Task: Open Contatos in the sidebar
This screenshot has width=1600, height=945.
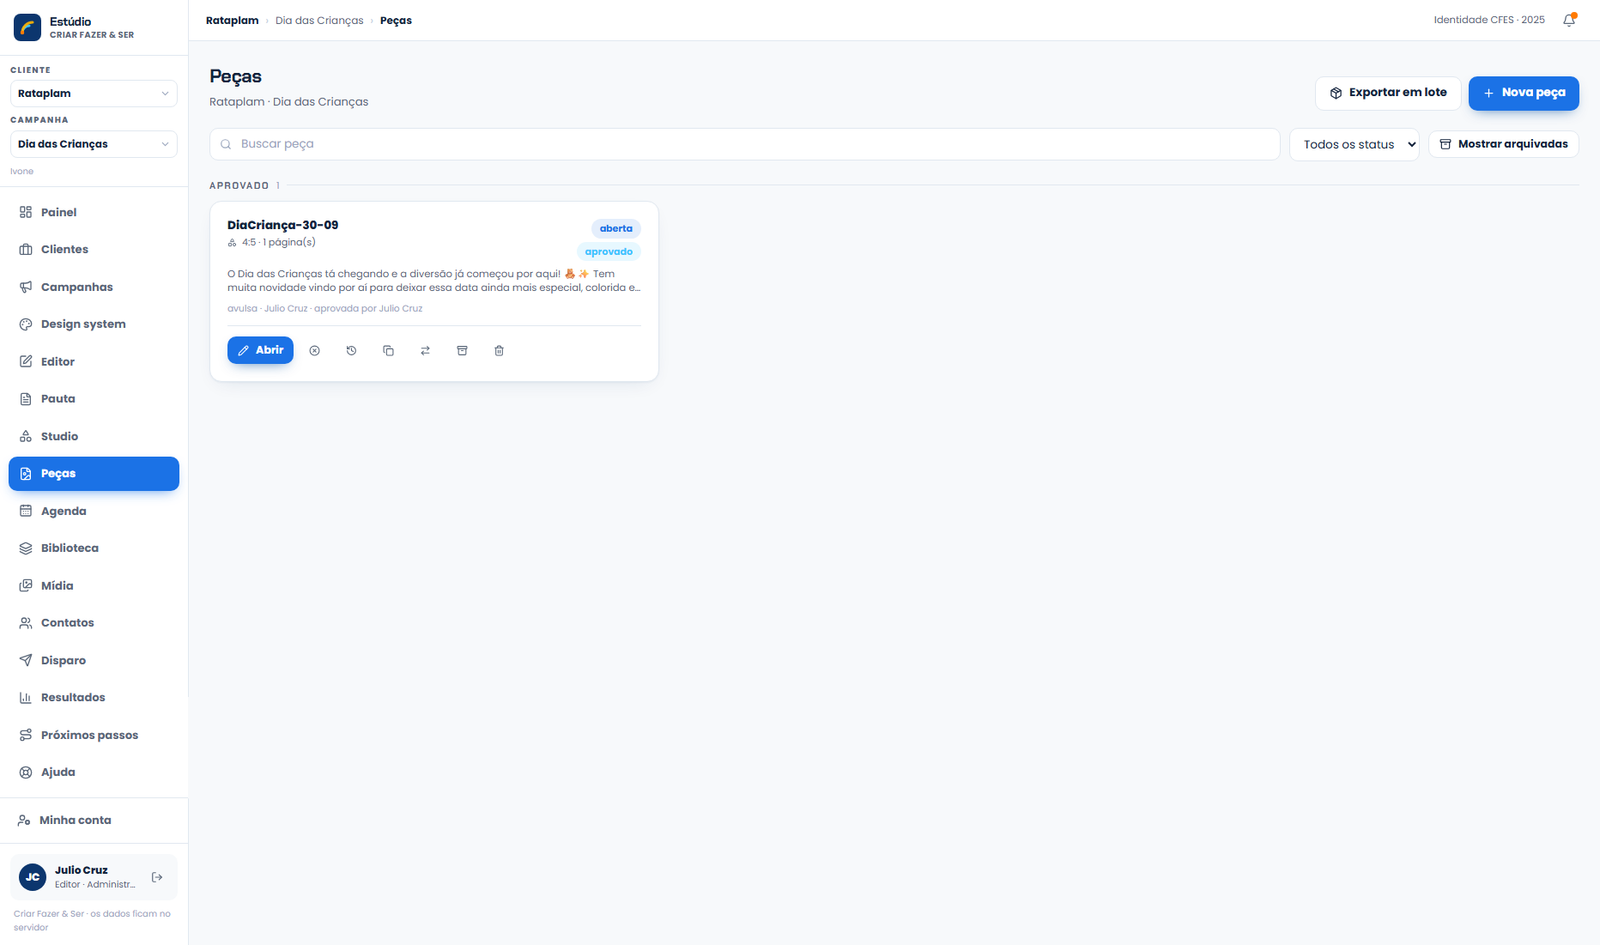Action: coord(94,623)
